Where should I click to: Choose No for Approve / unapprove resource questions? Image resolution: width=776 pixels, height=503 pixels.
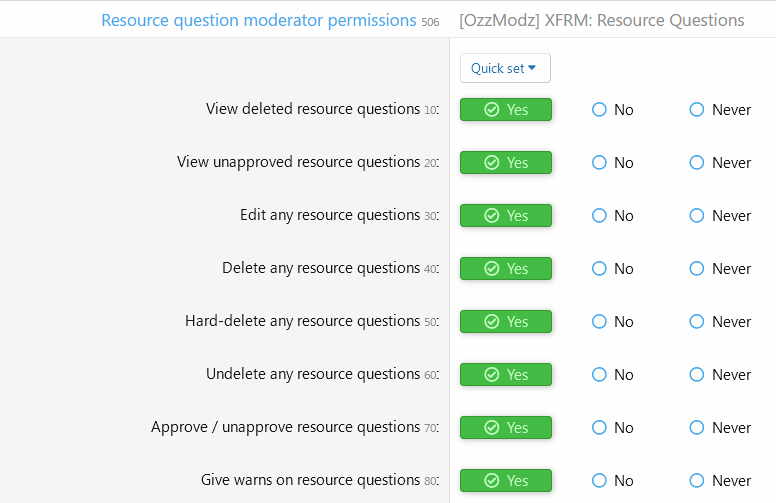coord(613,427)
